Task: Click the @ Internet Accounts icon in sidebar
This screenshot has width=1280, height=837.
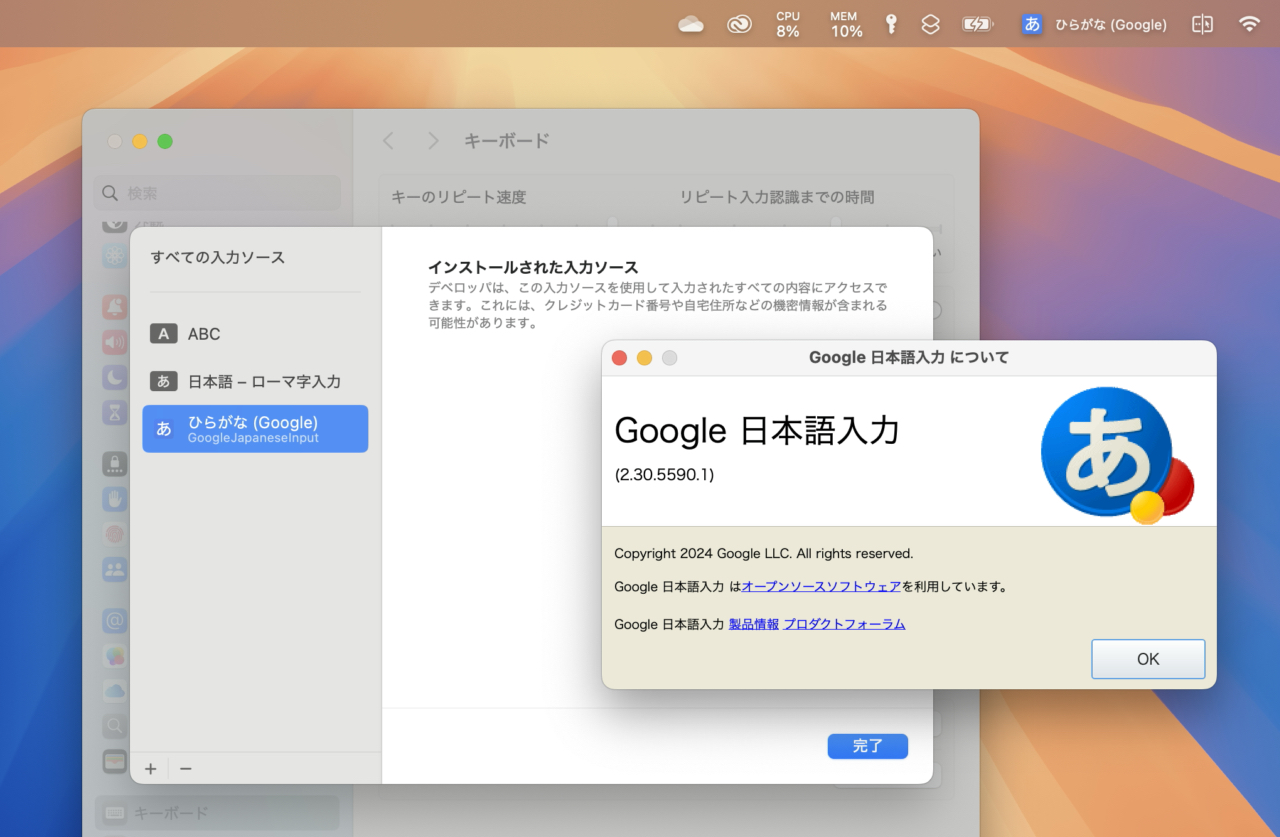Action: (x=115, y=621)
